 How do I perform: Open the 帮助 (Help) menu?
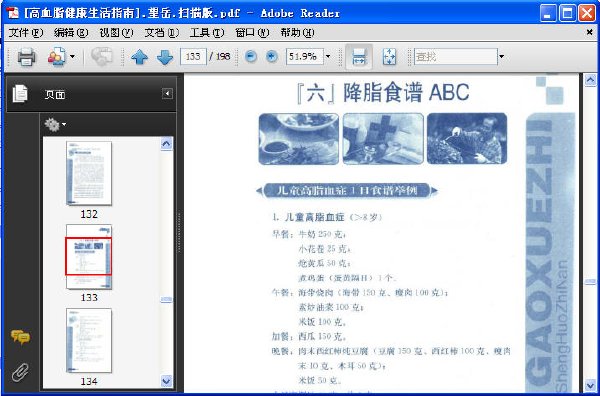tap(297, 33)
